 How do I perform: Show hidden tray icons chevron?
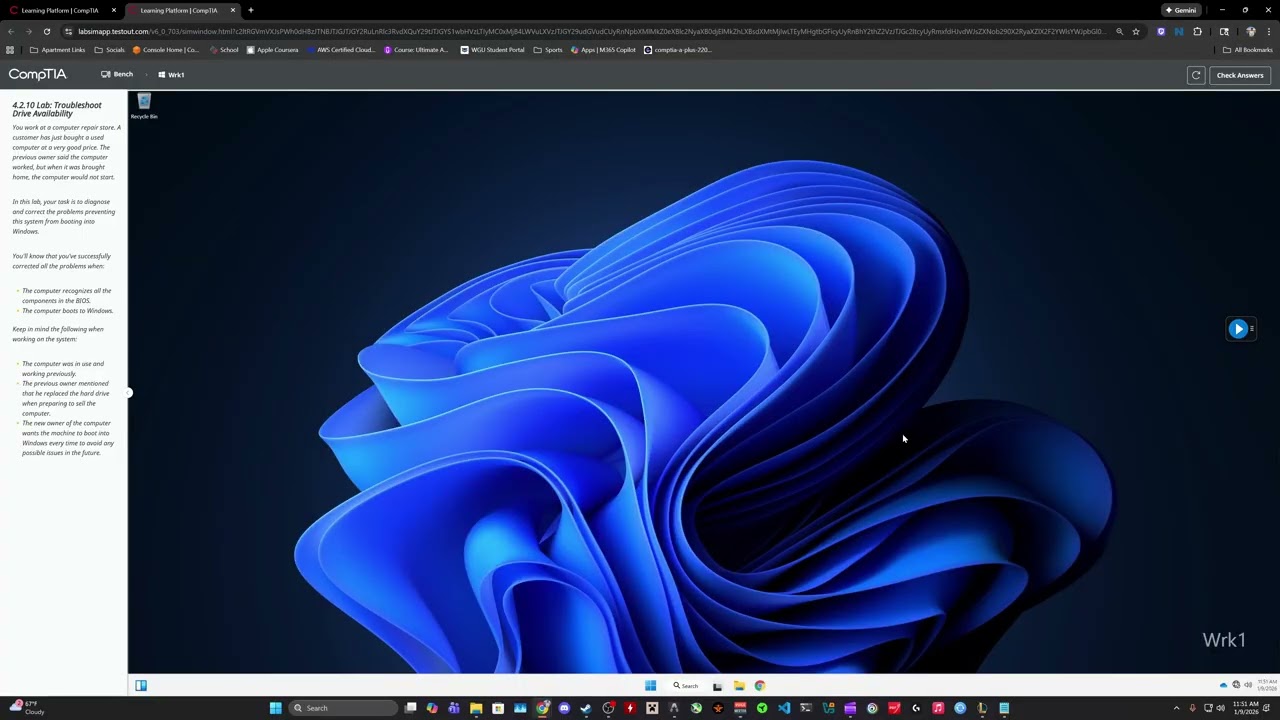(1176, 708)
